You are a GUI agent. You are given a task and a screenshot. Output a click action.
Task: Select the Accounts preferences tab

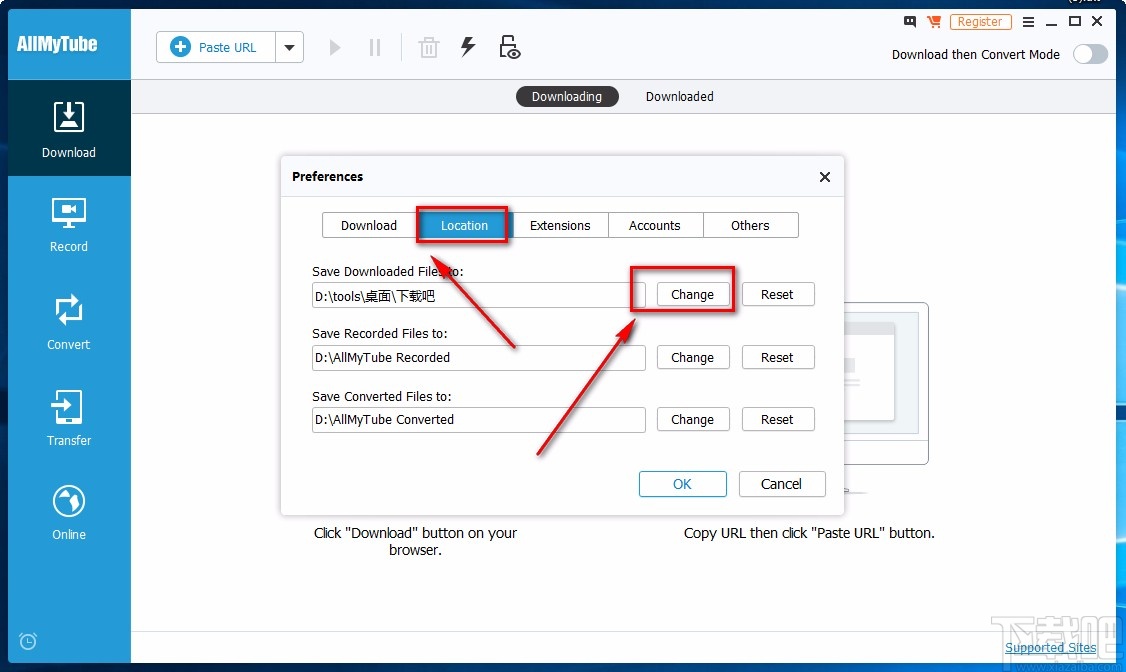(655, 225)
